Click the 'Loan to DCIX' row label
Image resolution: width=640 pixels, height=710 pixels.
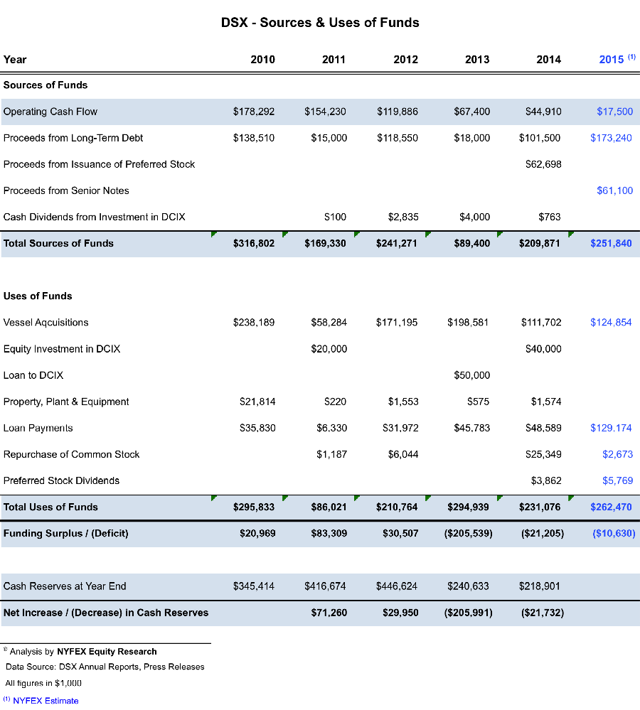[x=33, y=375]
